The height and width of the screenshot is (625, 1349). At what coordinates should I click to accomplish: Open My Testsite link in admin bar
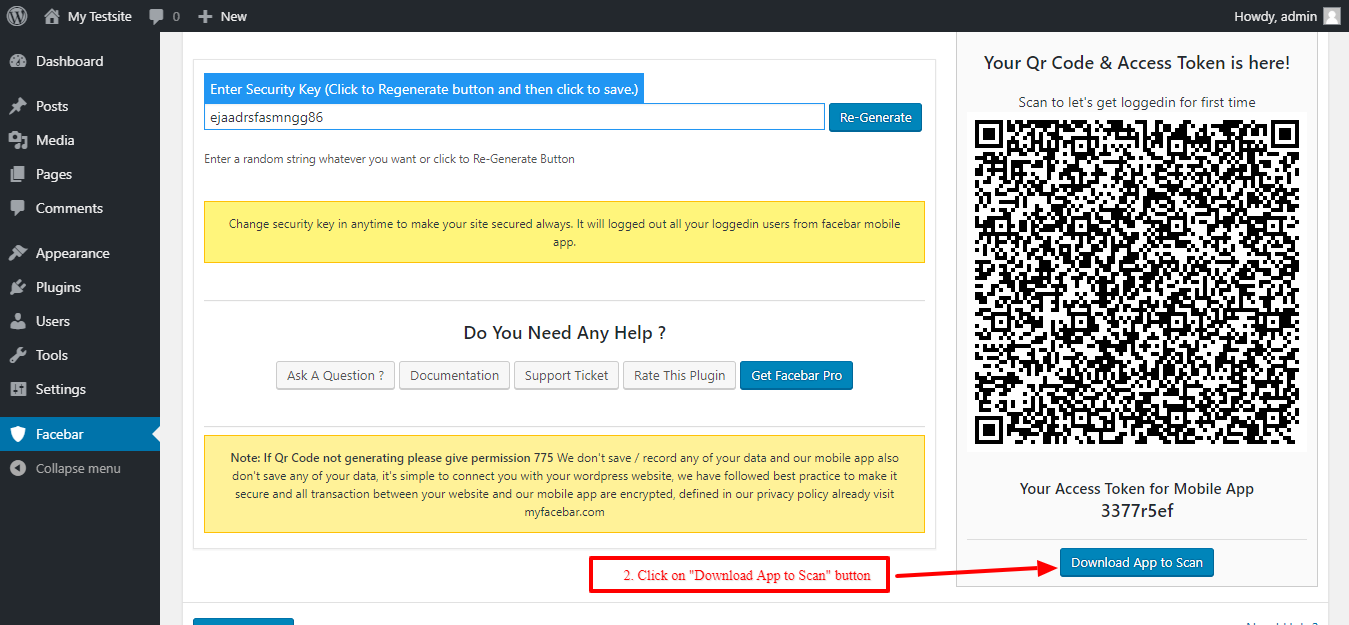coord(100,16)
